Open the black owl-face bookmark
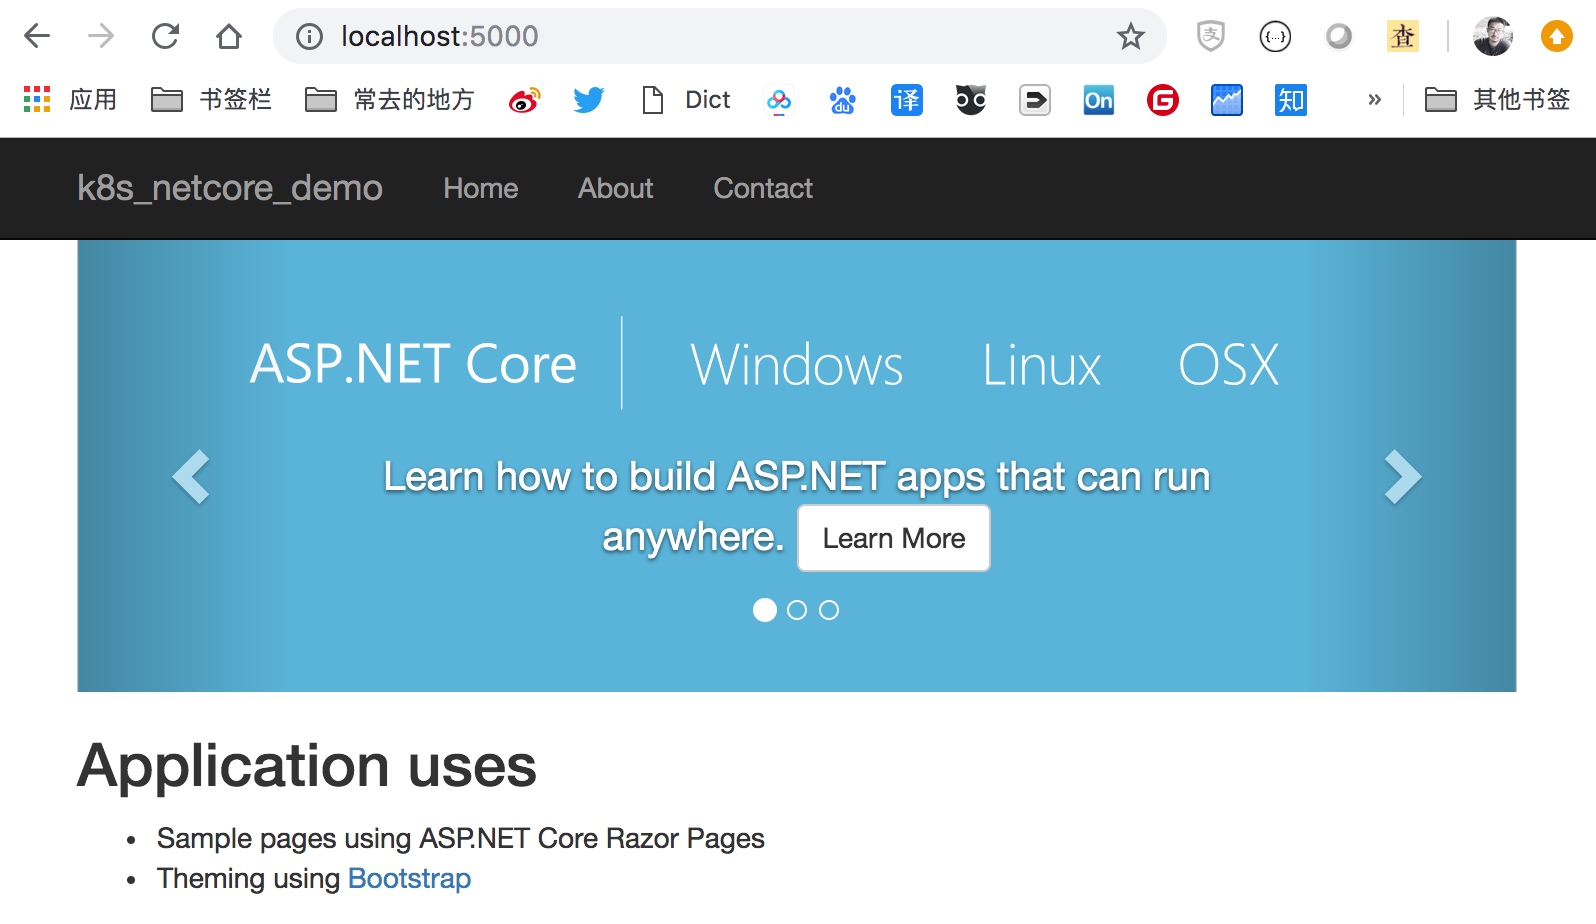 pos(971,100)
